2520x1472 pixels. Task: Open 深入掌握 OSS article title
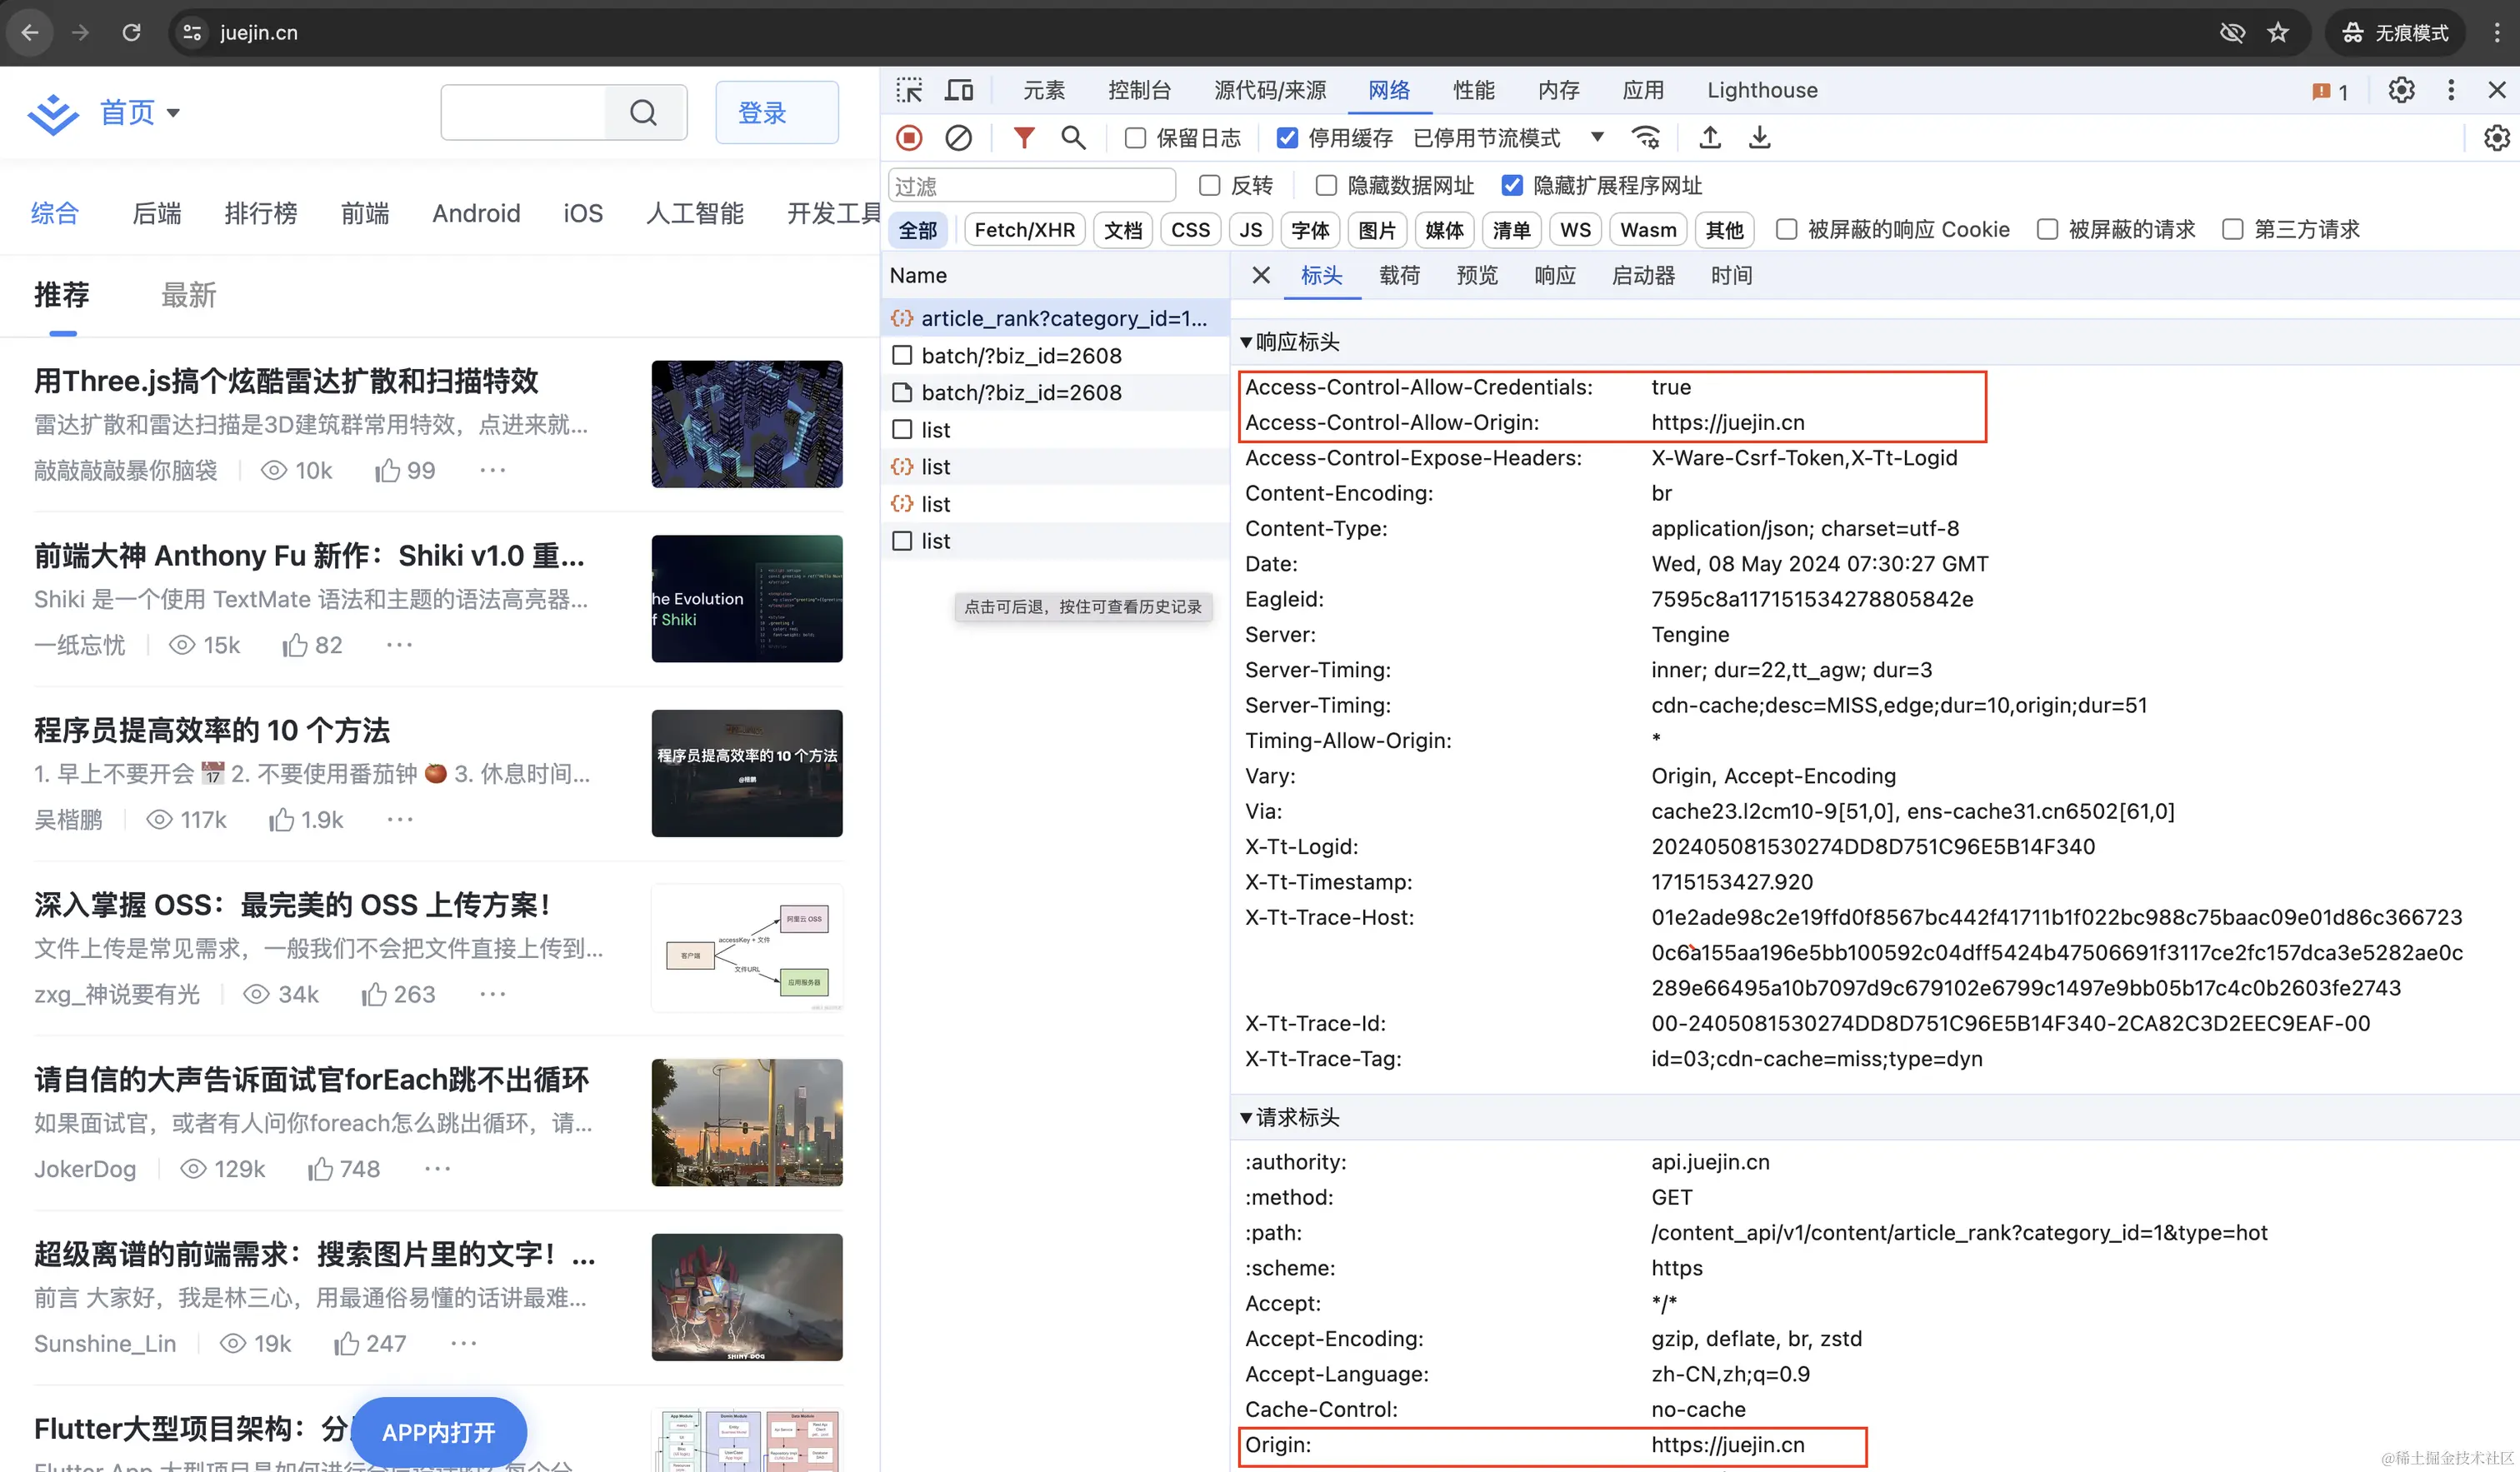click(x=293, y=904)
